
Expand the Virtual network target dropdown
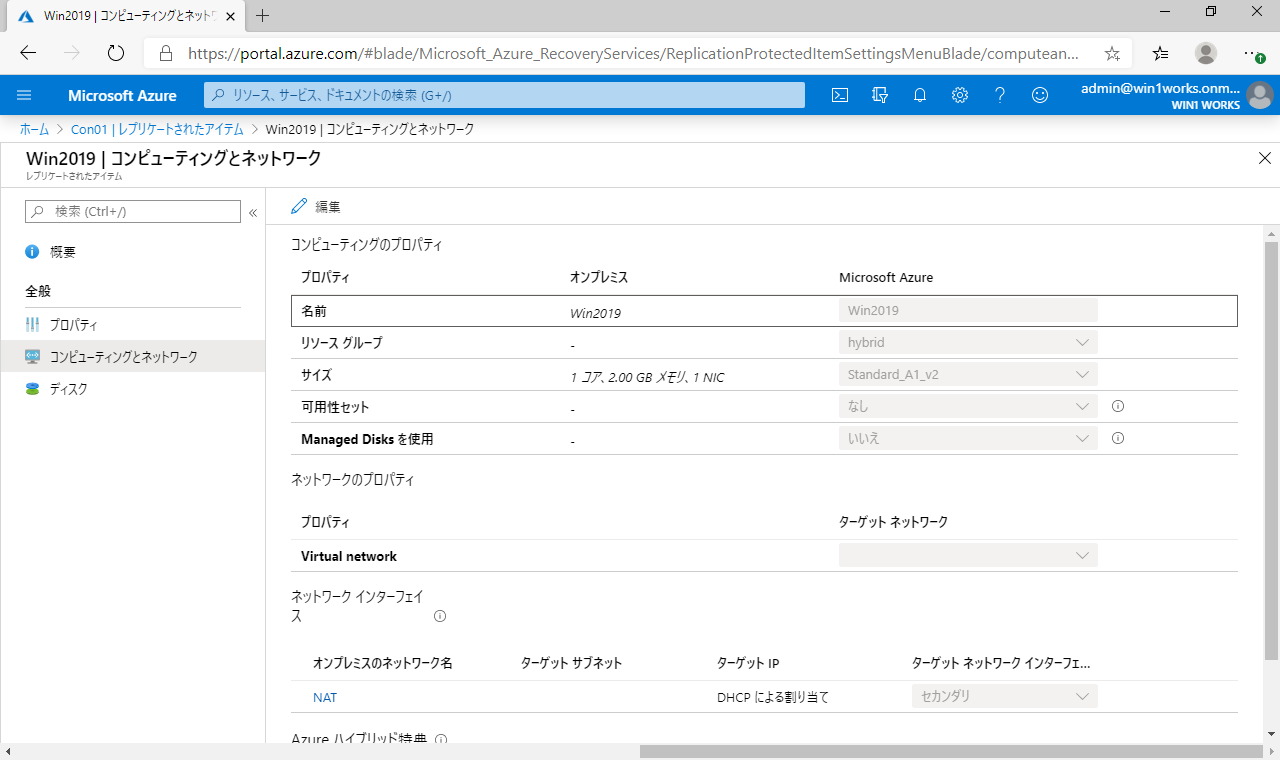coord(968,555)
